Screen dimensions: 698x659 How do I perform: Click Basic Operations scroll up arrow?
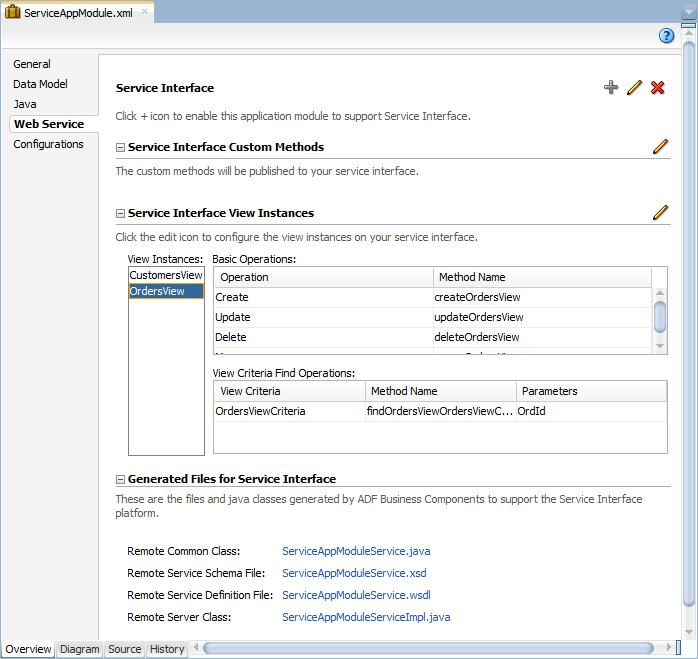(660, 293)
